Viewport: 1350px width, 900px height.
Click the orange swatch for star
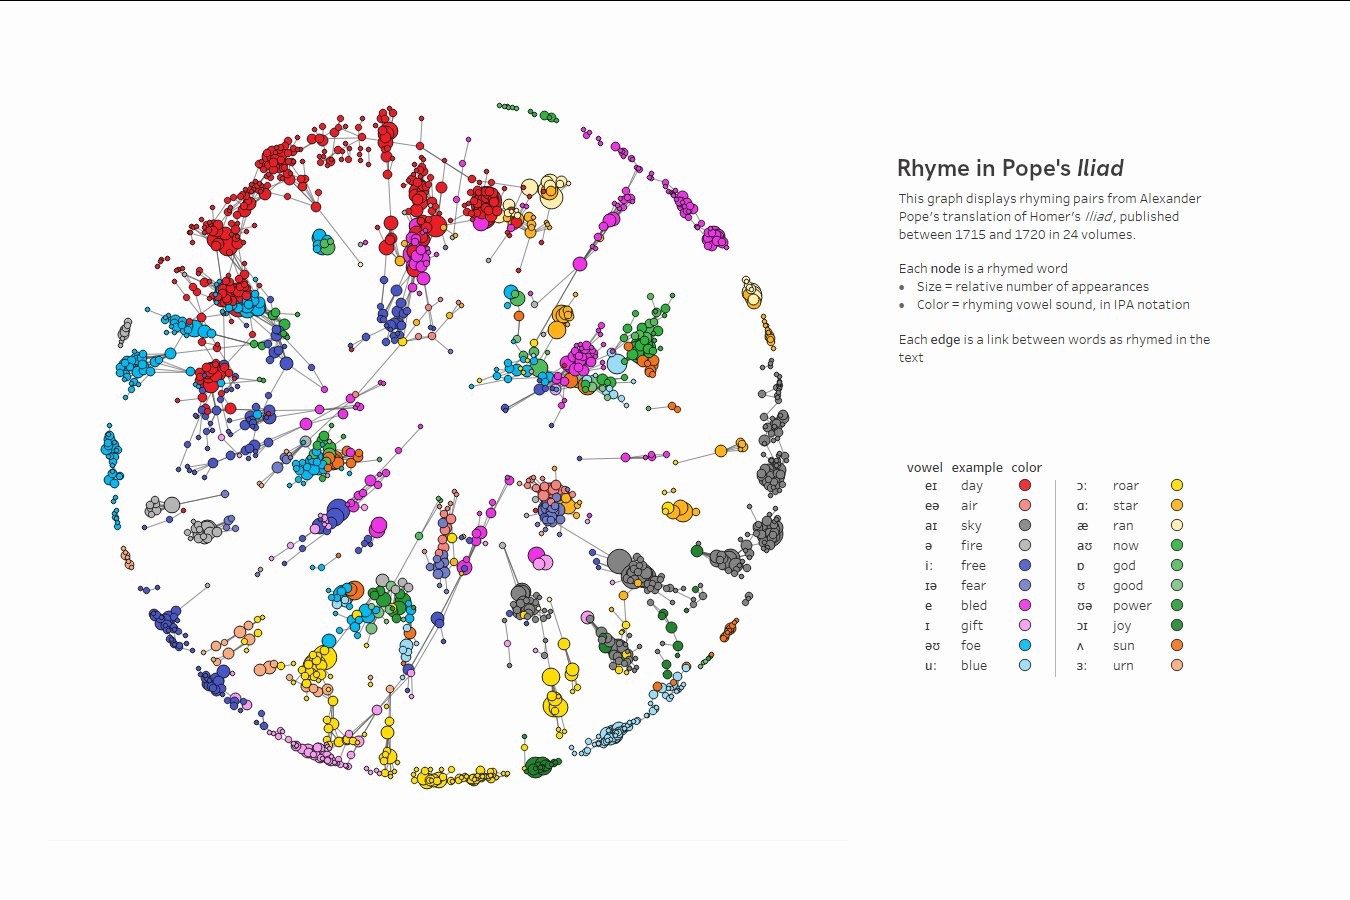click(1177, 505)
